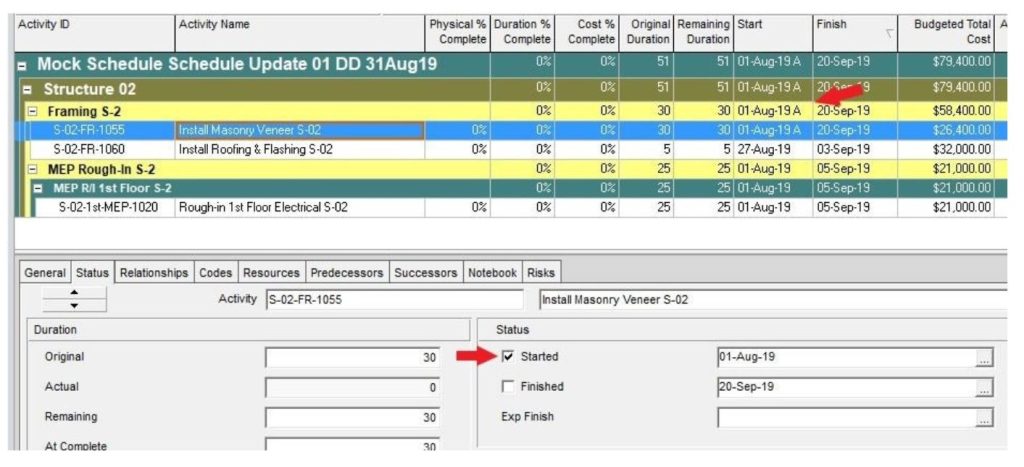Open the Codes tab
The image size is (1024, 467).
216,273
